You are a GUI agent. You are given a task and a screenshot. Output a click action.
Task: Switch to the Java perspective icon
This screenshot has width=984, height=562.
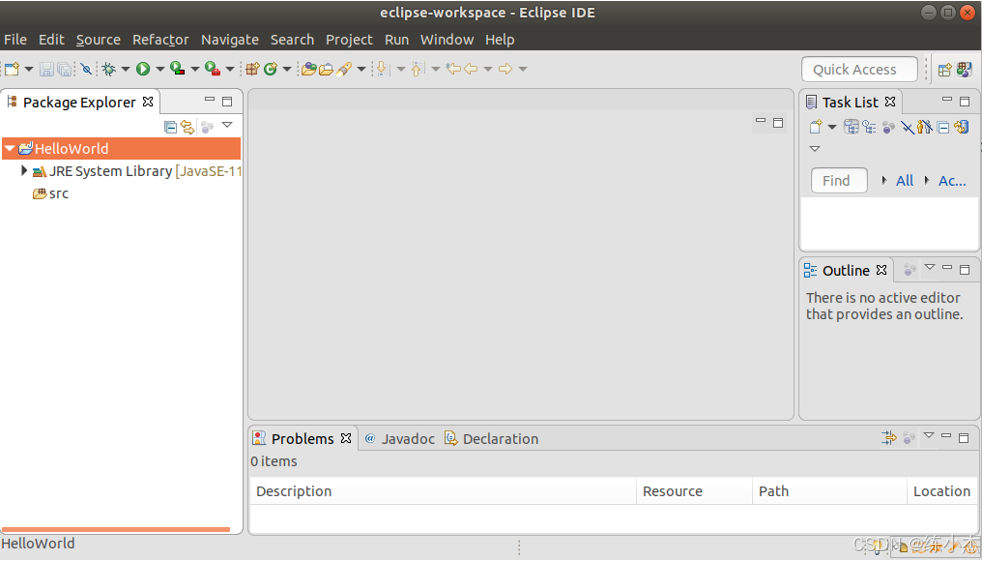coord(964,70)
